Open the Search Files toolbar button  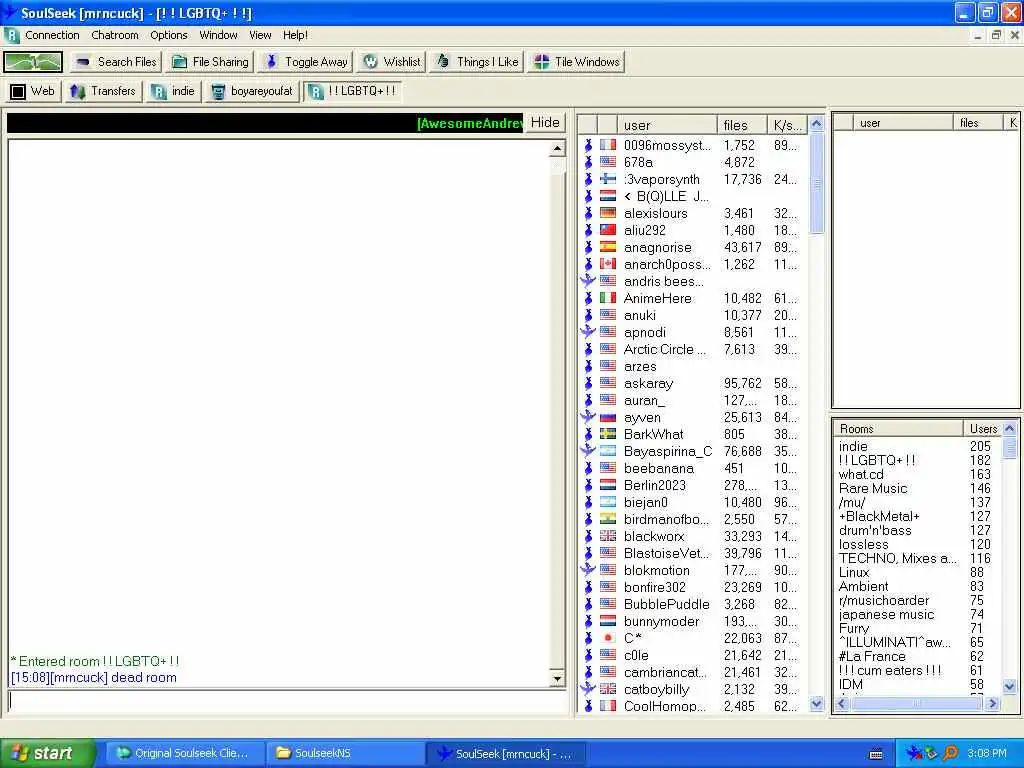click(x=116, y=62)
